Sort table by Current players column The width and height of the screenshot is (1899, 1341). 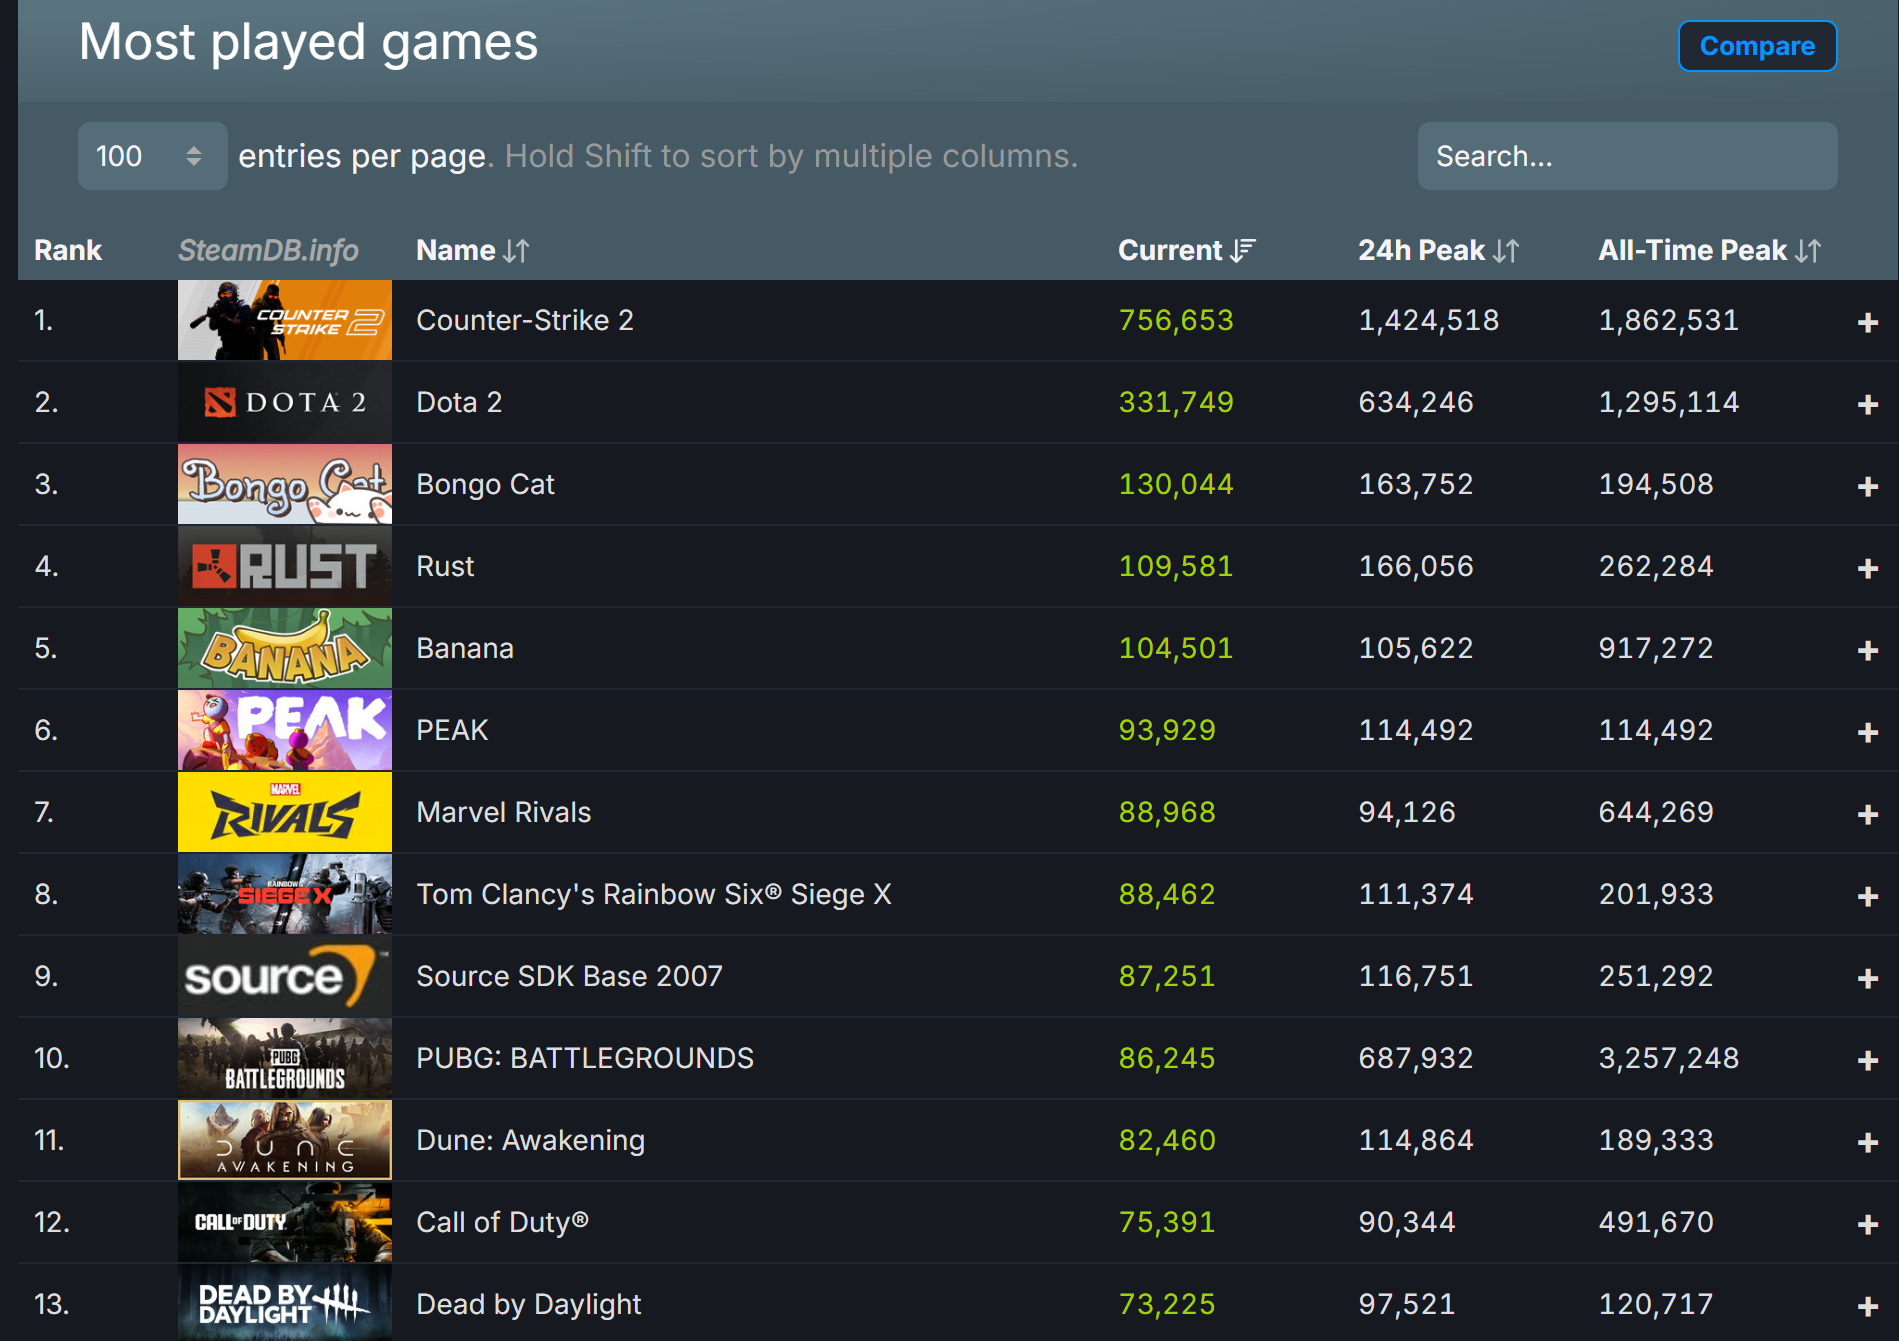(x=1186, y=250)
